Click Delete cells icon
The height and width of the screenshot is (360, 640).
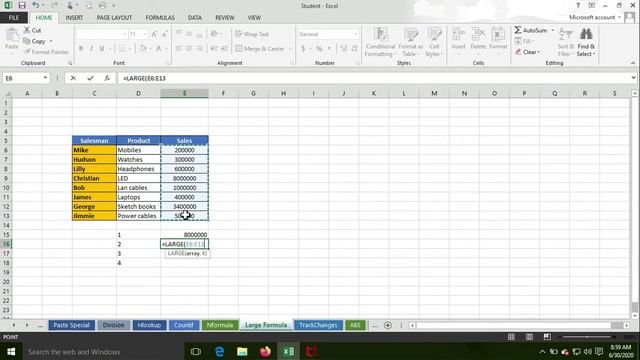tap(478, 40)
